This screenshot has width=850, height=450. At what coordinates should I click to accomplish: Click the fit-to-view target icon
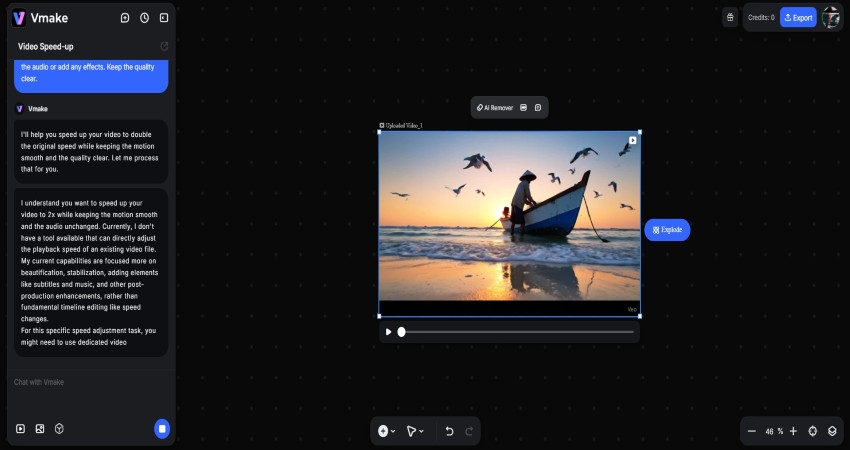pos(813,431)
